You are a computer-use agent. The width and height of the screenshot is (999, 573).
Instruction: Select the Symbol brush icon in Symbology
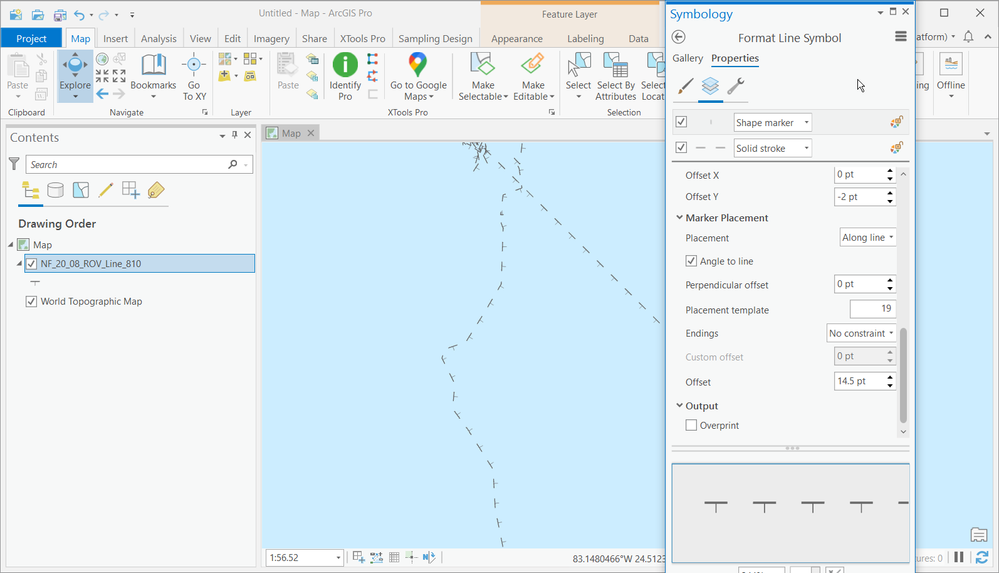point(685,85)
